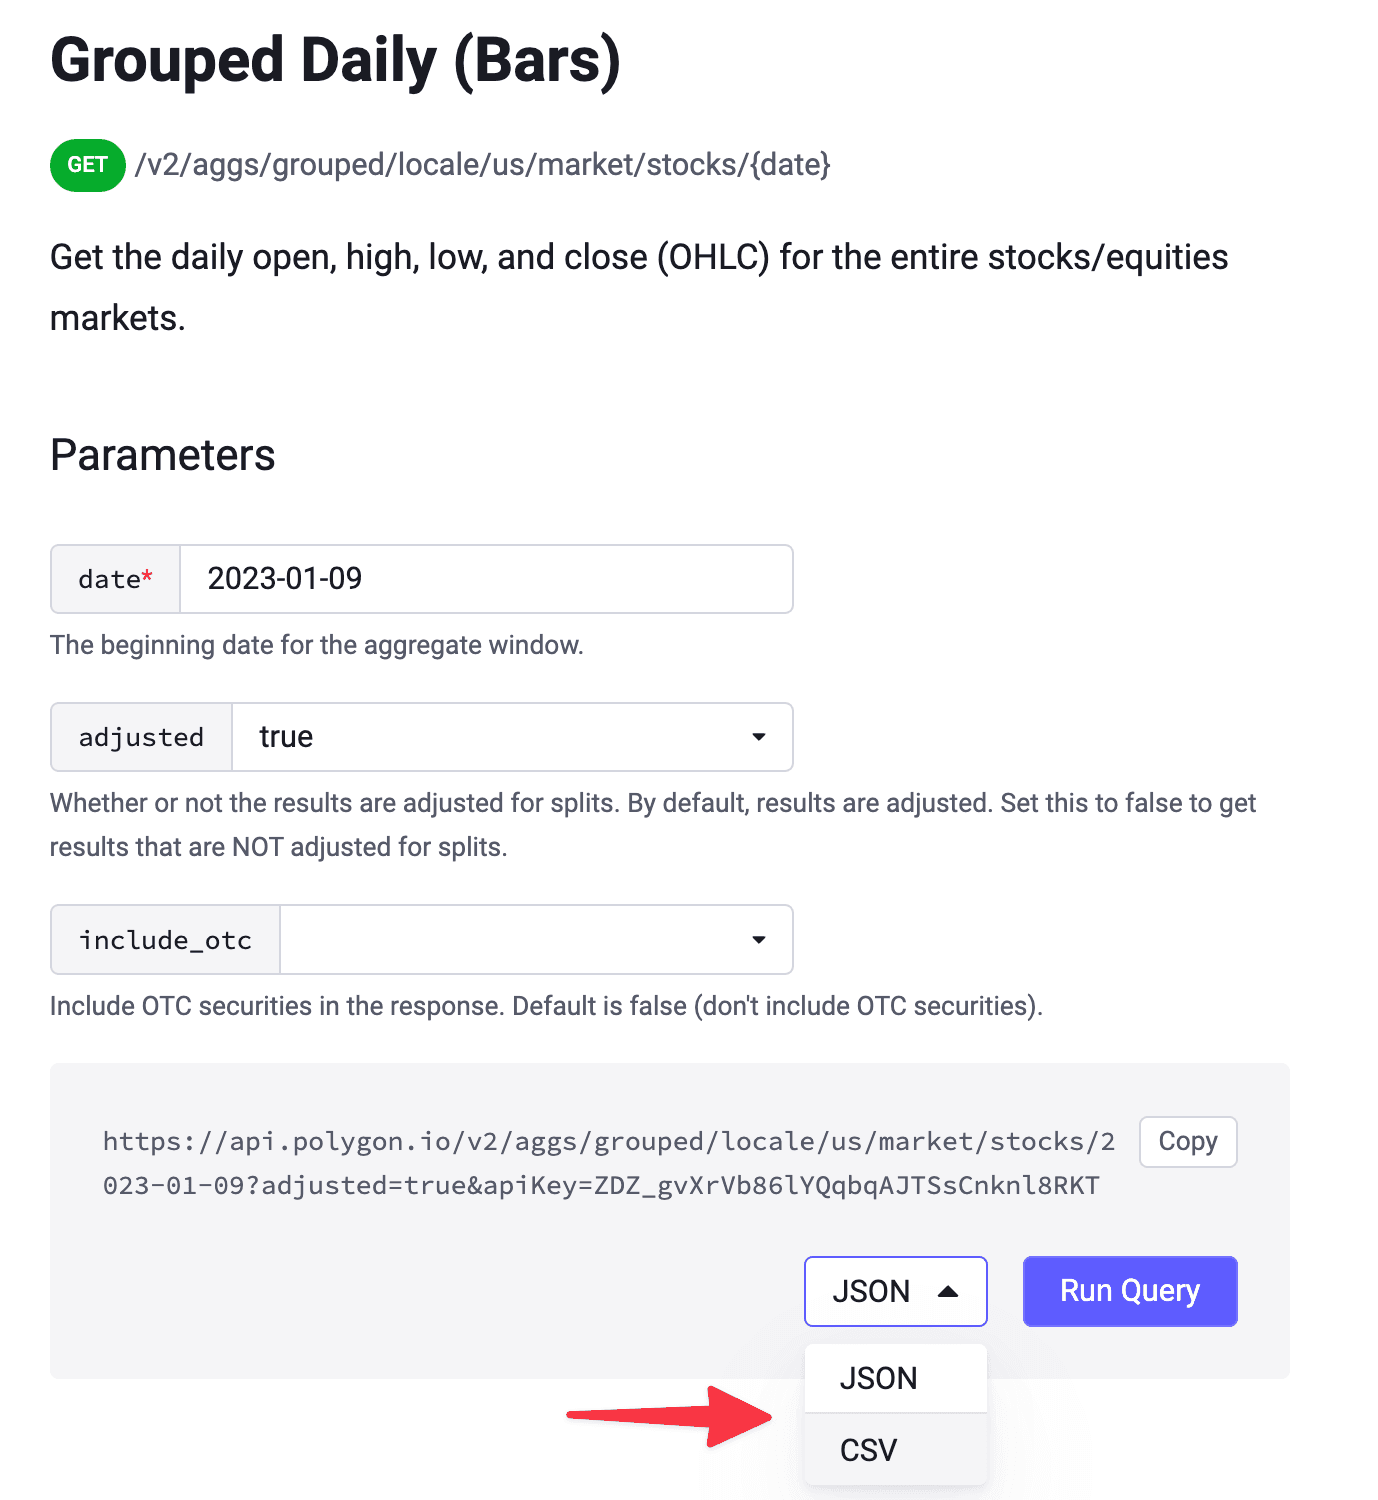The width and height of the screenshot is (1378, 1500).
Task: Click the adjusted parameter label
Action: pyautogui.click(x=141, y=737)
